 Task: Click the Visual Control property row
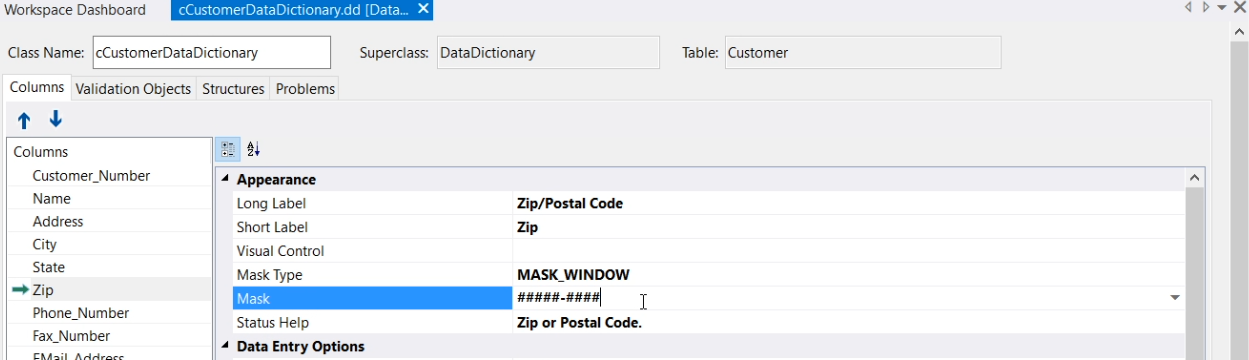(708, 251)
